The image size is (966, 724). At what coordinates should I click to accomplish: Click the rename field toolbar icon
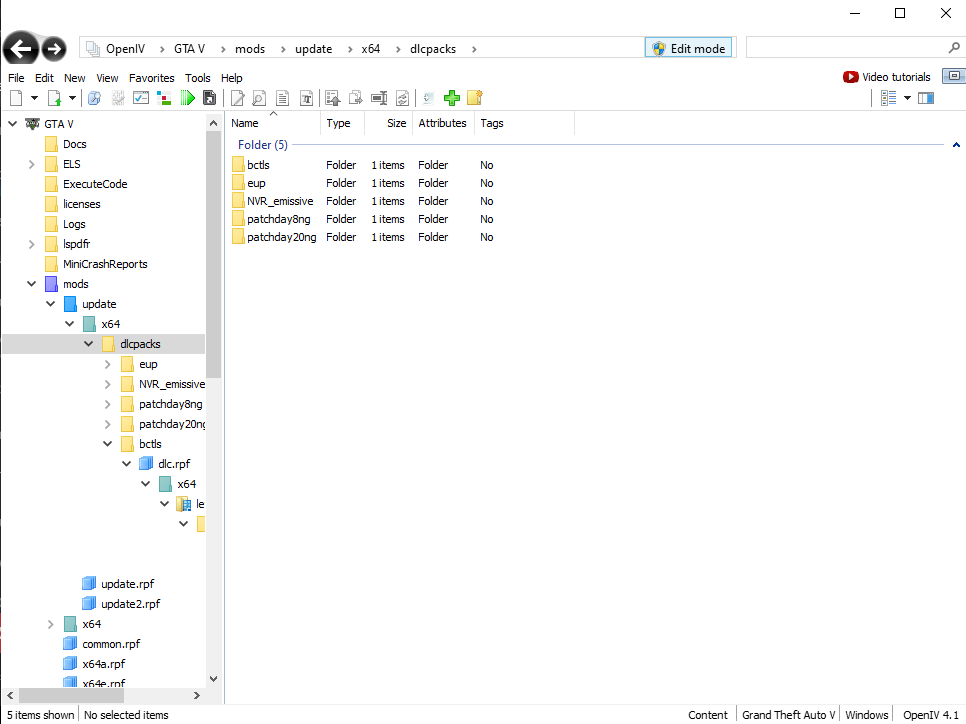pyautogui.click(x=379, y=97)
